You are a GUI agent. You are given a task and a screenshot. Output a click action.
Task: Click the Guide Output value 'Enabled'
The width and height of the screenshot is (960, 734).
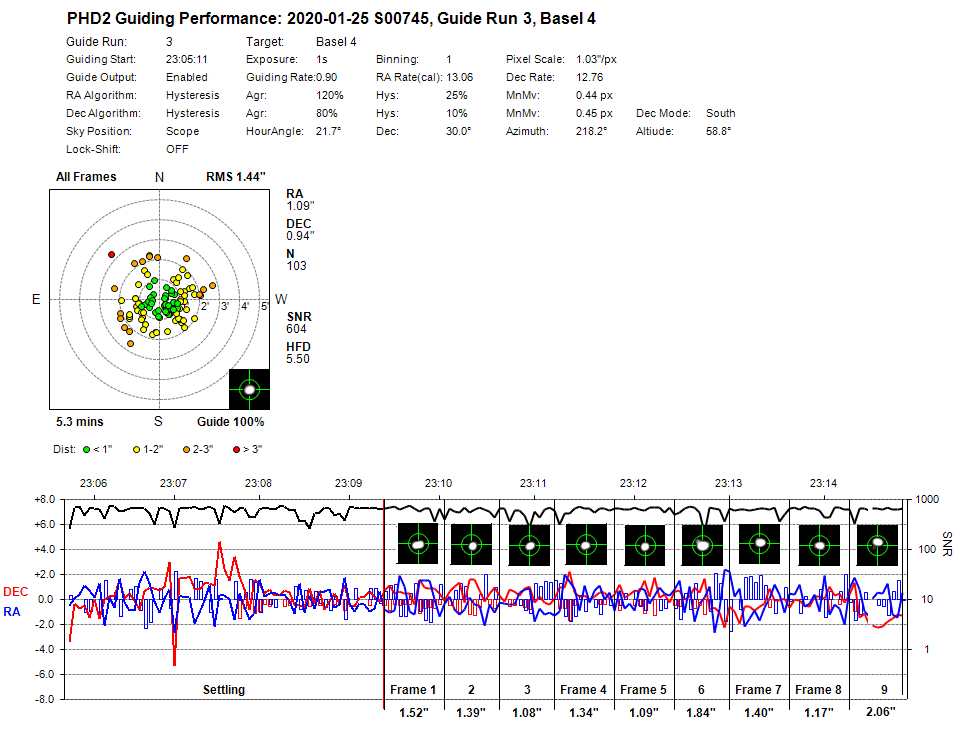click(187, 77)
